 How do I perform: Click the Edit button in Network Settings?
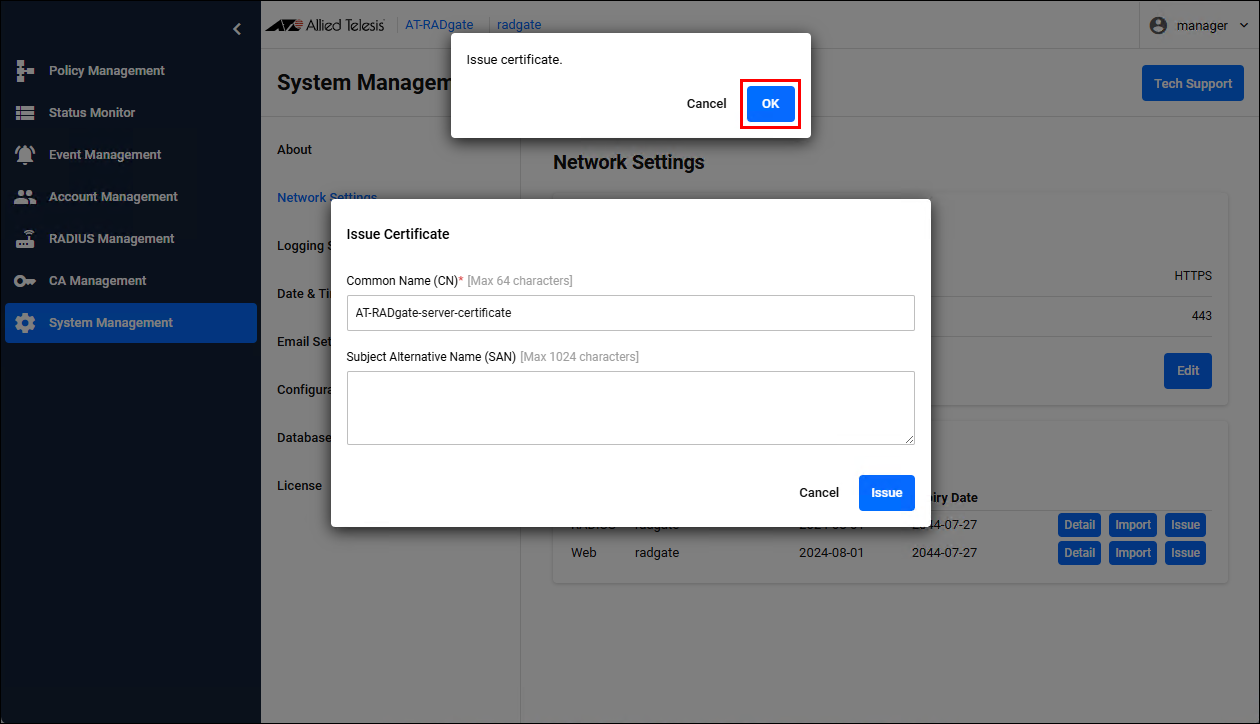tap(1188, 371)
